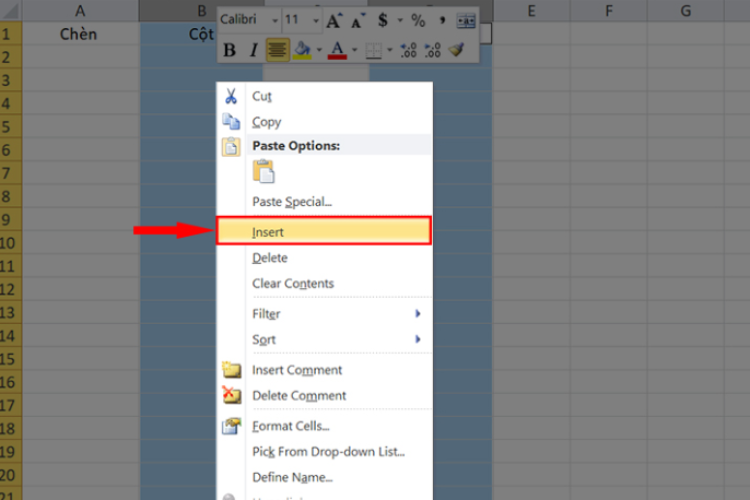This screenshot has height=500, width=750.
Task: Click the Insert Comment icon
Action: (232, 370)
